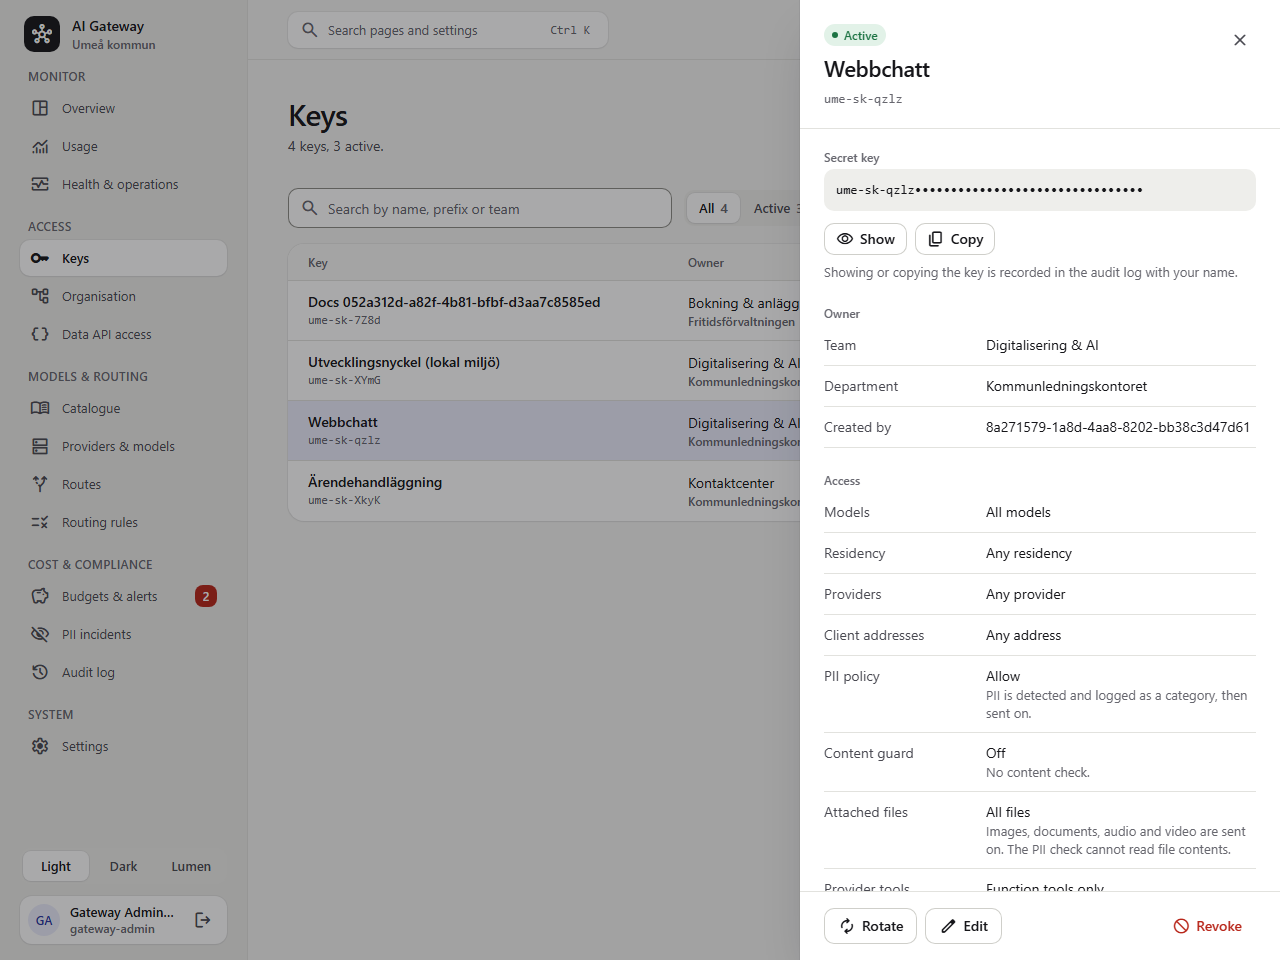Open Health & operations
Image resolution: width=1280 pixels, height=960 pixels.
[124, 184]
